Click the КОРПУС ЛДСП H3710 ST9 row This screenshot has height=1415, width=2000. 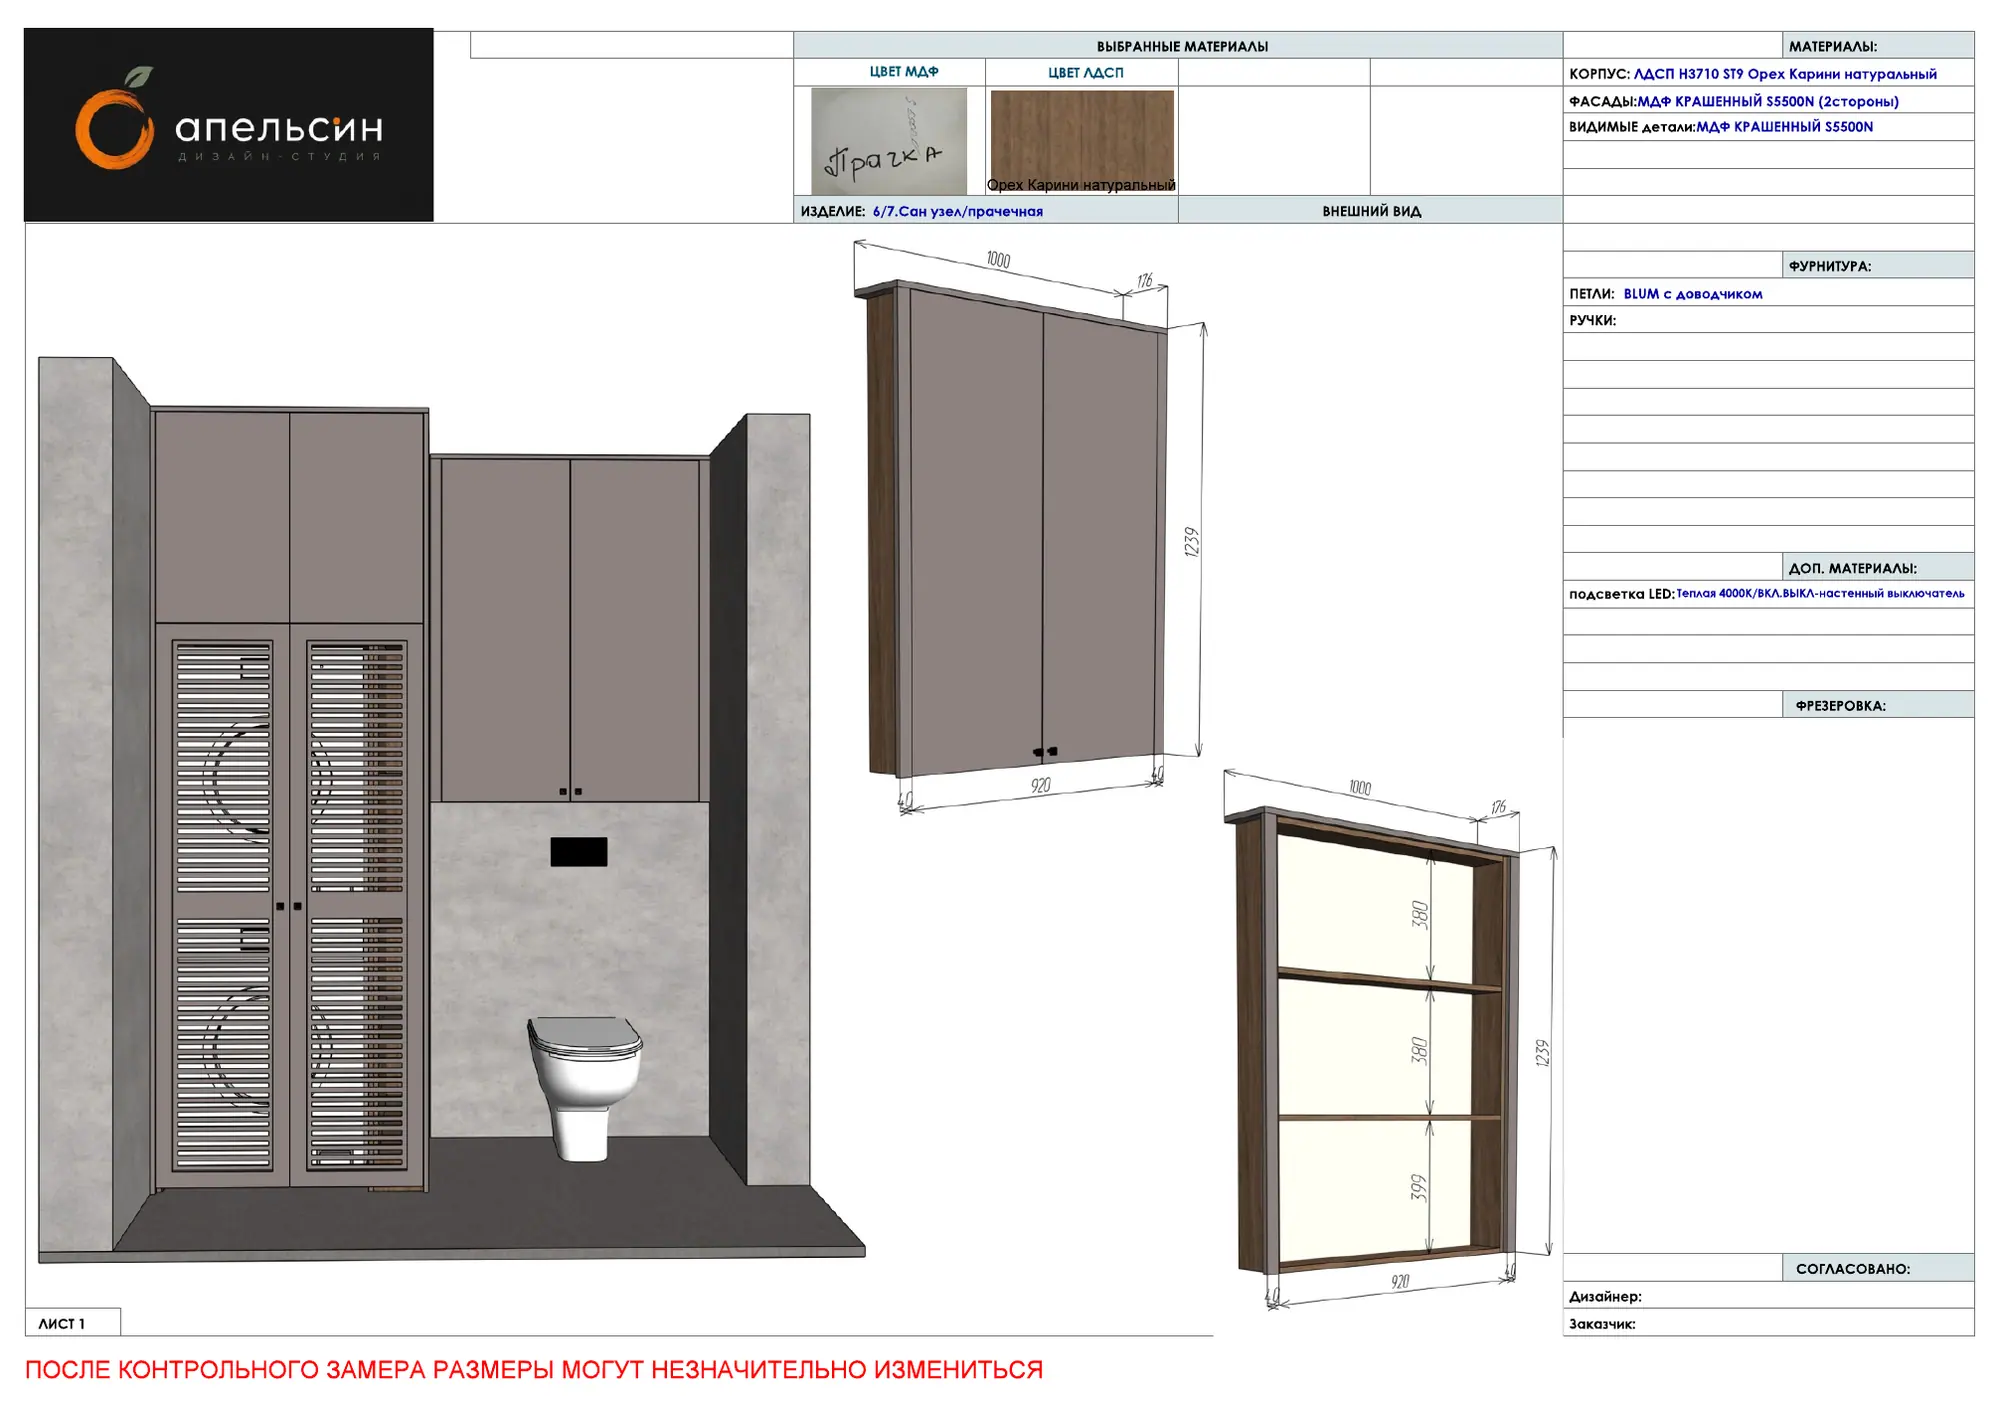pyautogui.click(x=1768, y=73)
